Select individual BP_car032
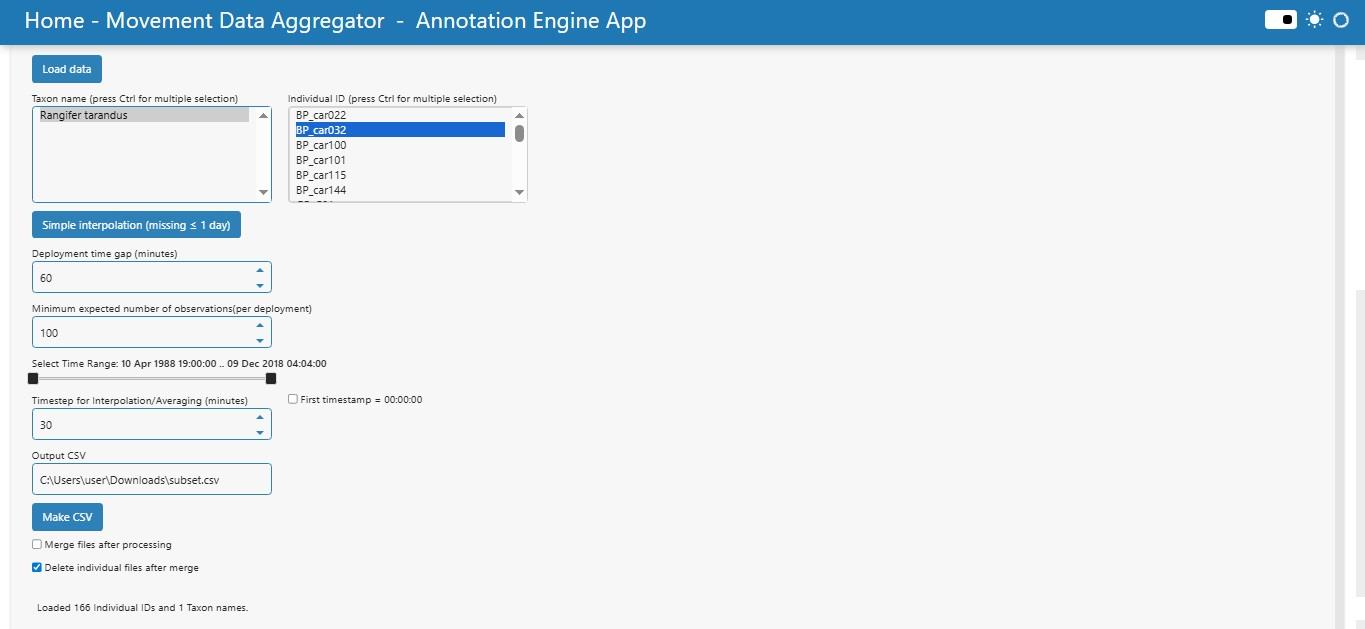The height and width of the screenshot is (629, 1365). click(x=400, y=130)
